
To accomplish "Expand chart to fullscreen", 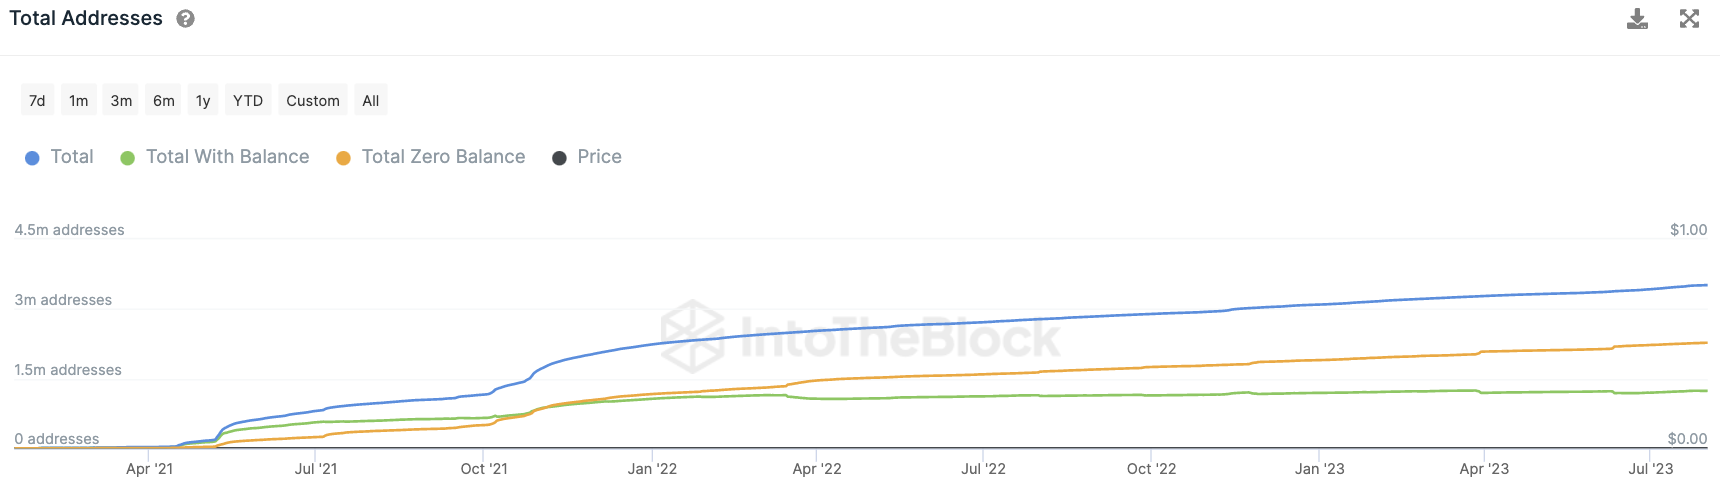I will [1689, 19].
